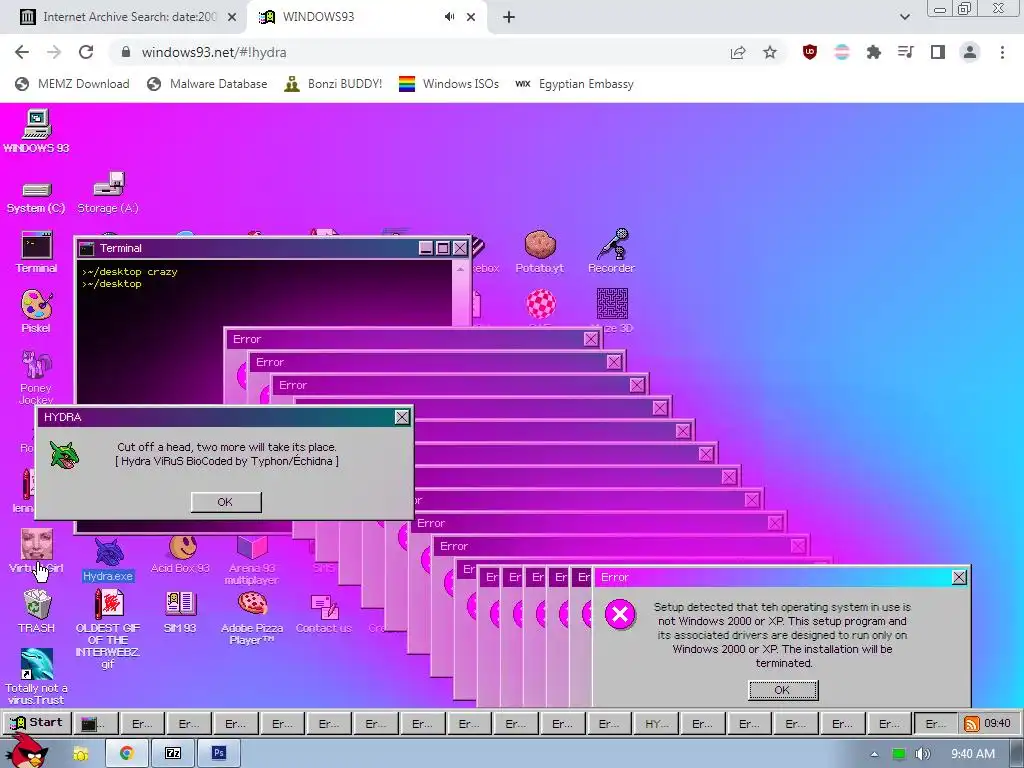Open the Bonzi BUDDY! bookmark
Viewport: 1024px width, 768px height.
(x=333, y=84)
